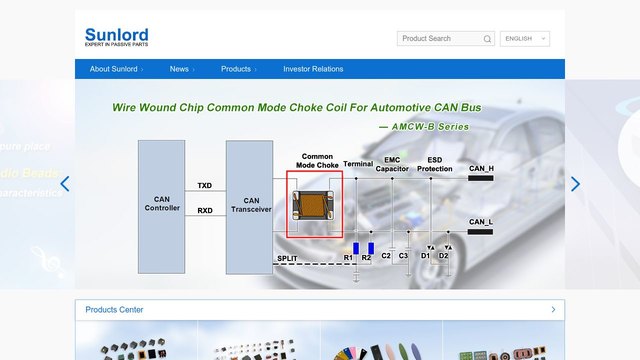
Task: Advance to next banner slide arrow
Action: pyautogui.click(x=575, y=184)
